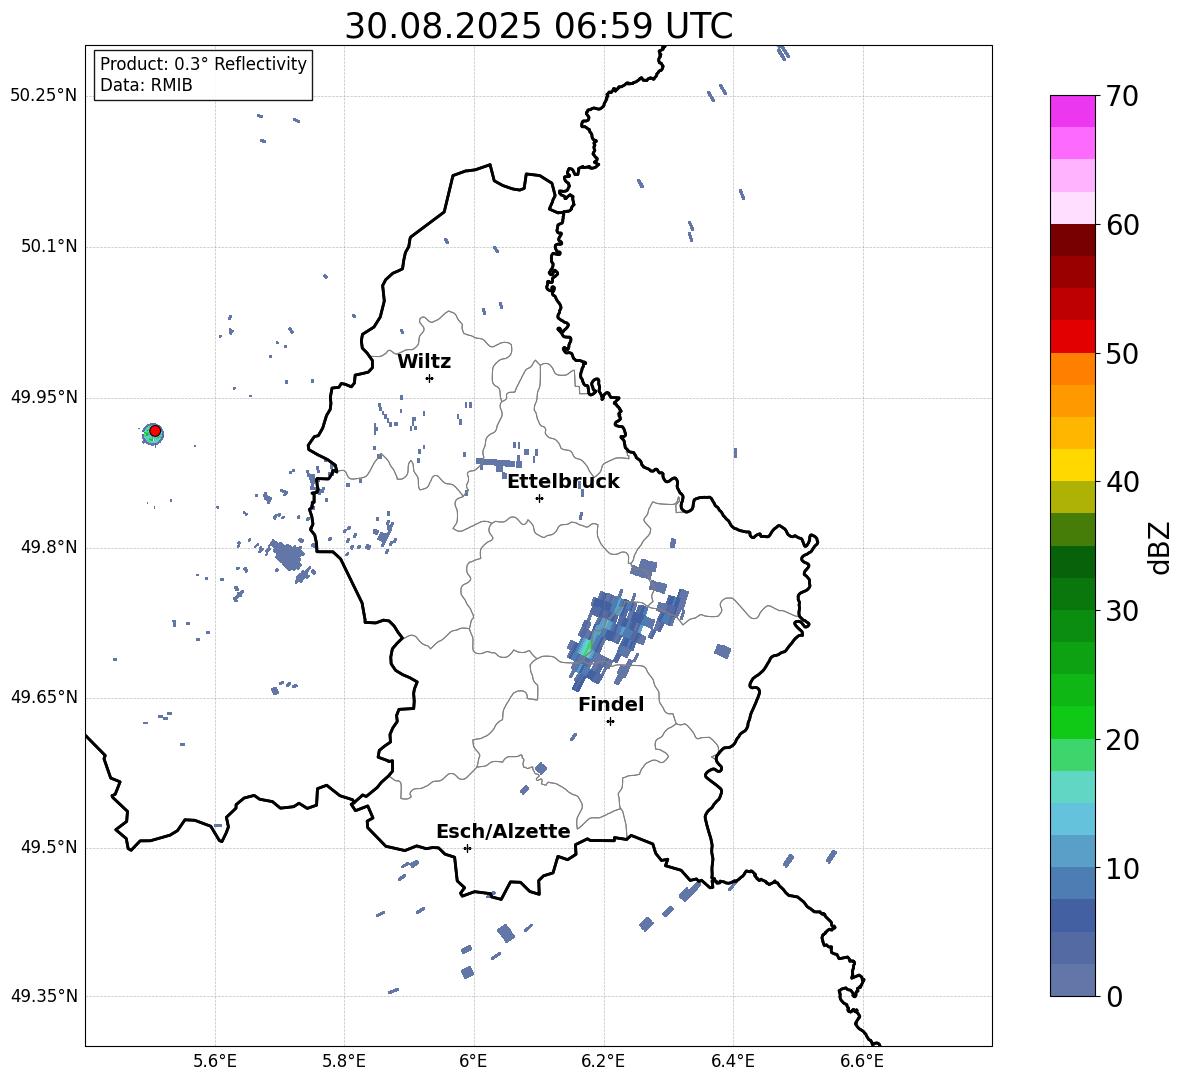Click the 49.95°N latitude label
This screenshot has width=1184, height=1081.
[43, 397]
